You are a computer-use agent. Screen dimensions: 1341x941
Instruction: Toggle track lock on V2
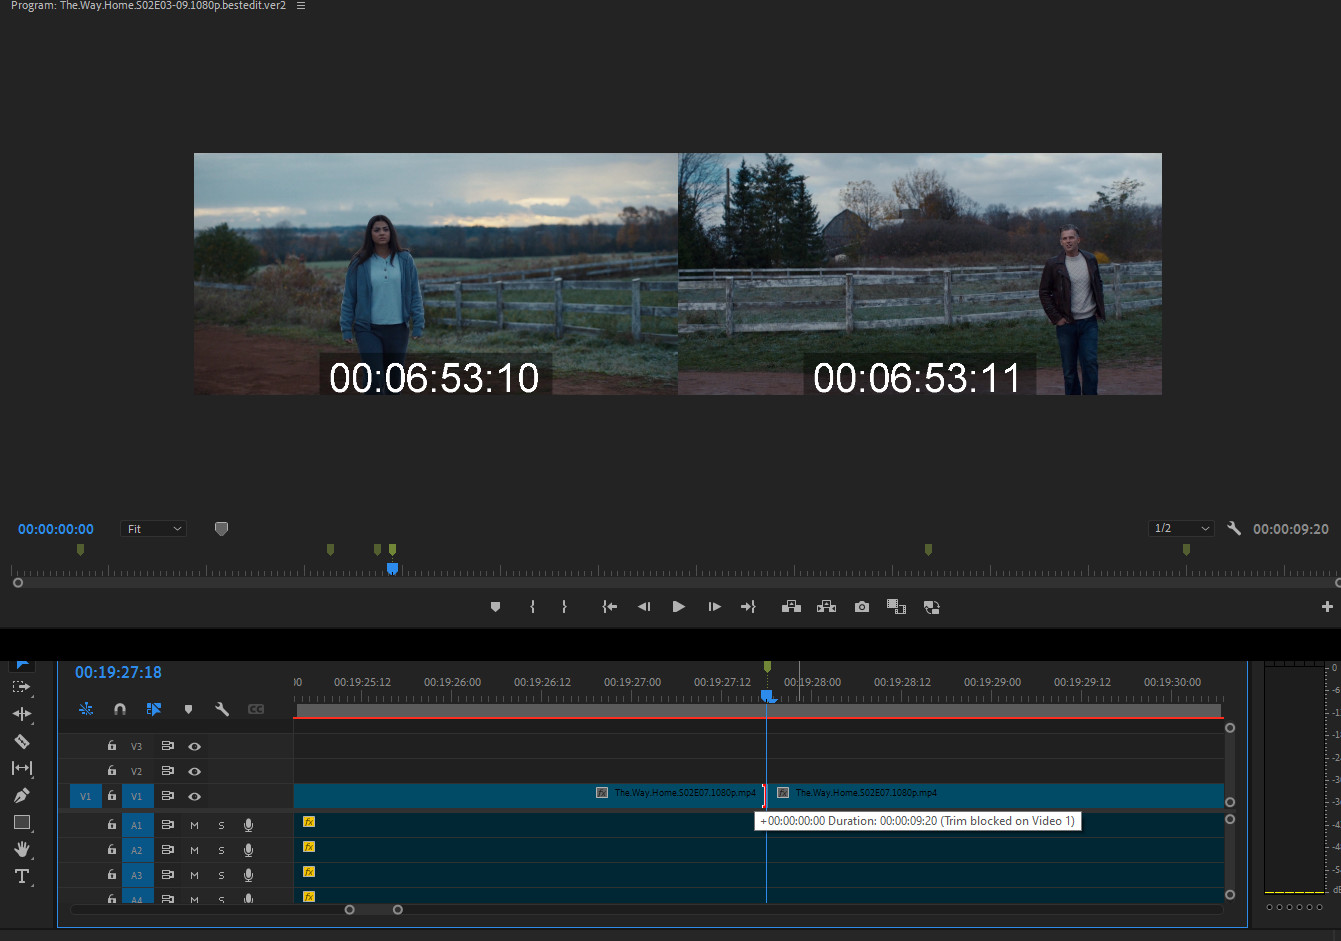(x=112, y=771)
